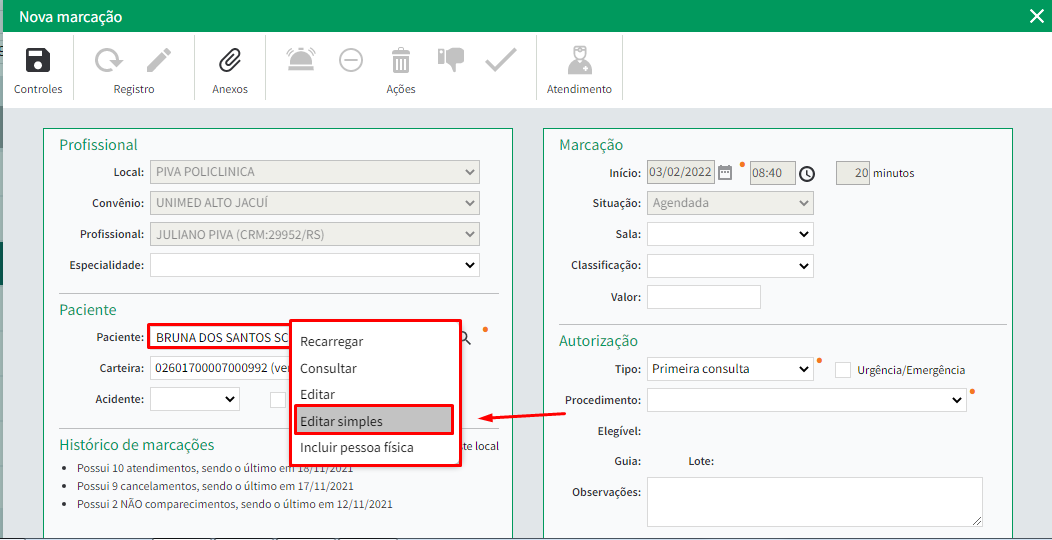Enable the Urgência/Emergência checkbox

843,370
